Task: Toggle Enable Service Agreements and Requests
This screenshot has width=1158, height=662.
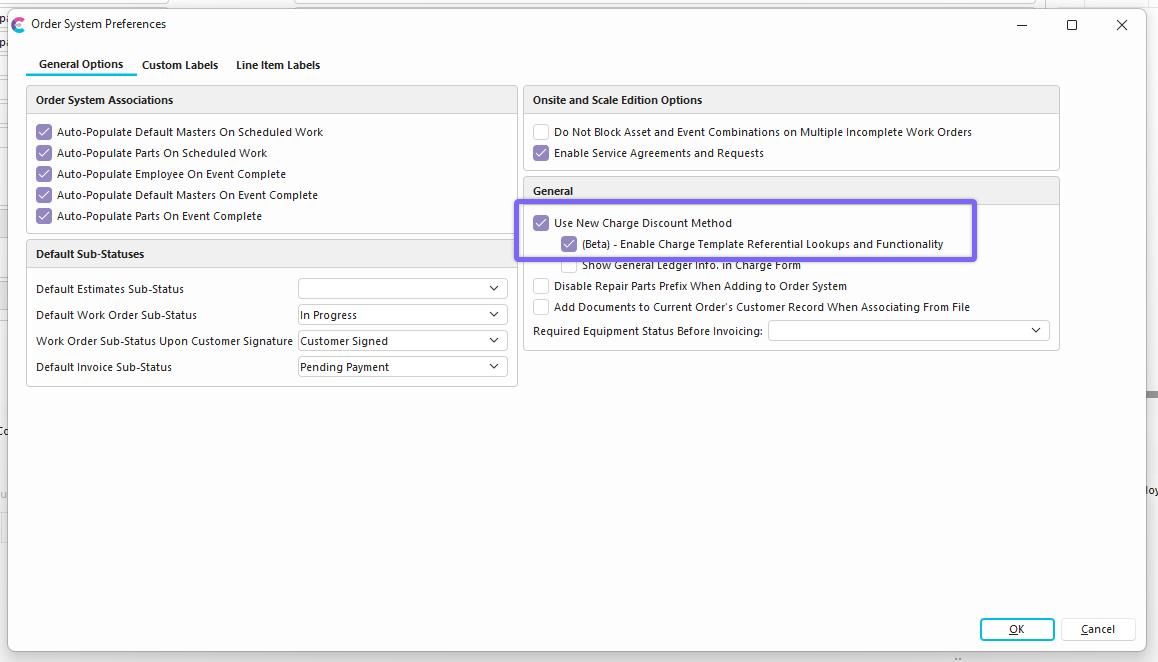Action: tap(541, 153)
